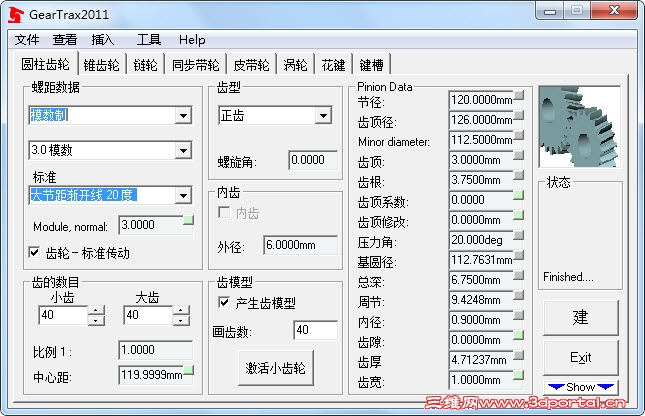Toggle the 产生齿模型 checkbox
The height and width of the screenshot is (416, 645).
(x=224, y=303)
